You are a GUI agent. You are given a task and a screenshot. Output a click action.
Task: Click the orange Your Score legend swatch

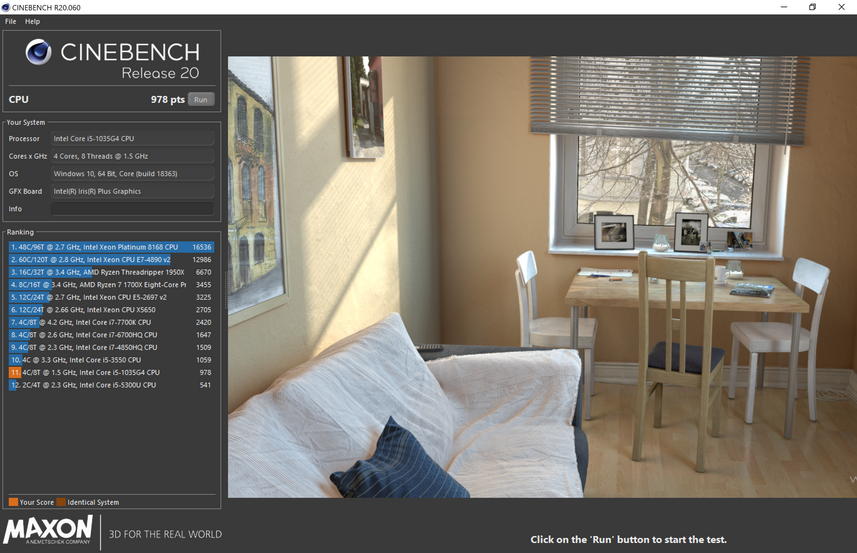[13, 502]
